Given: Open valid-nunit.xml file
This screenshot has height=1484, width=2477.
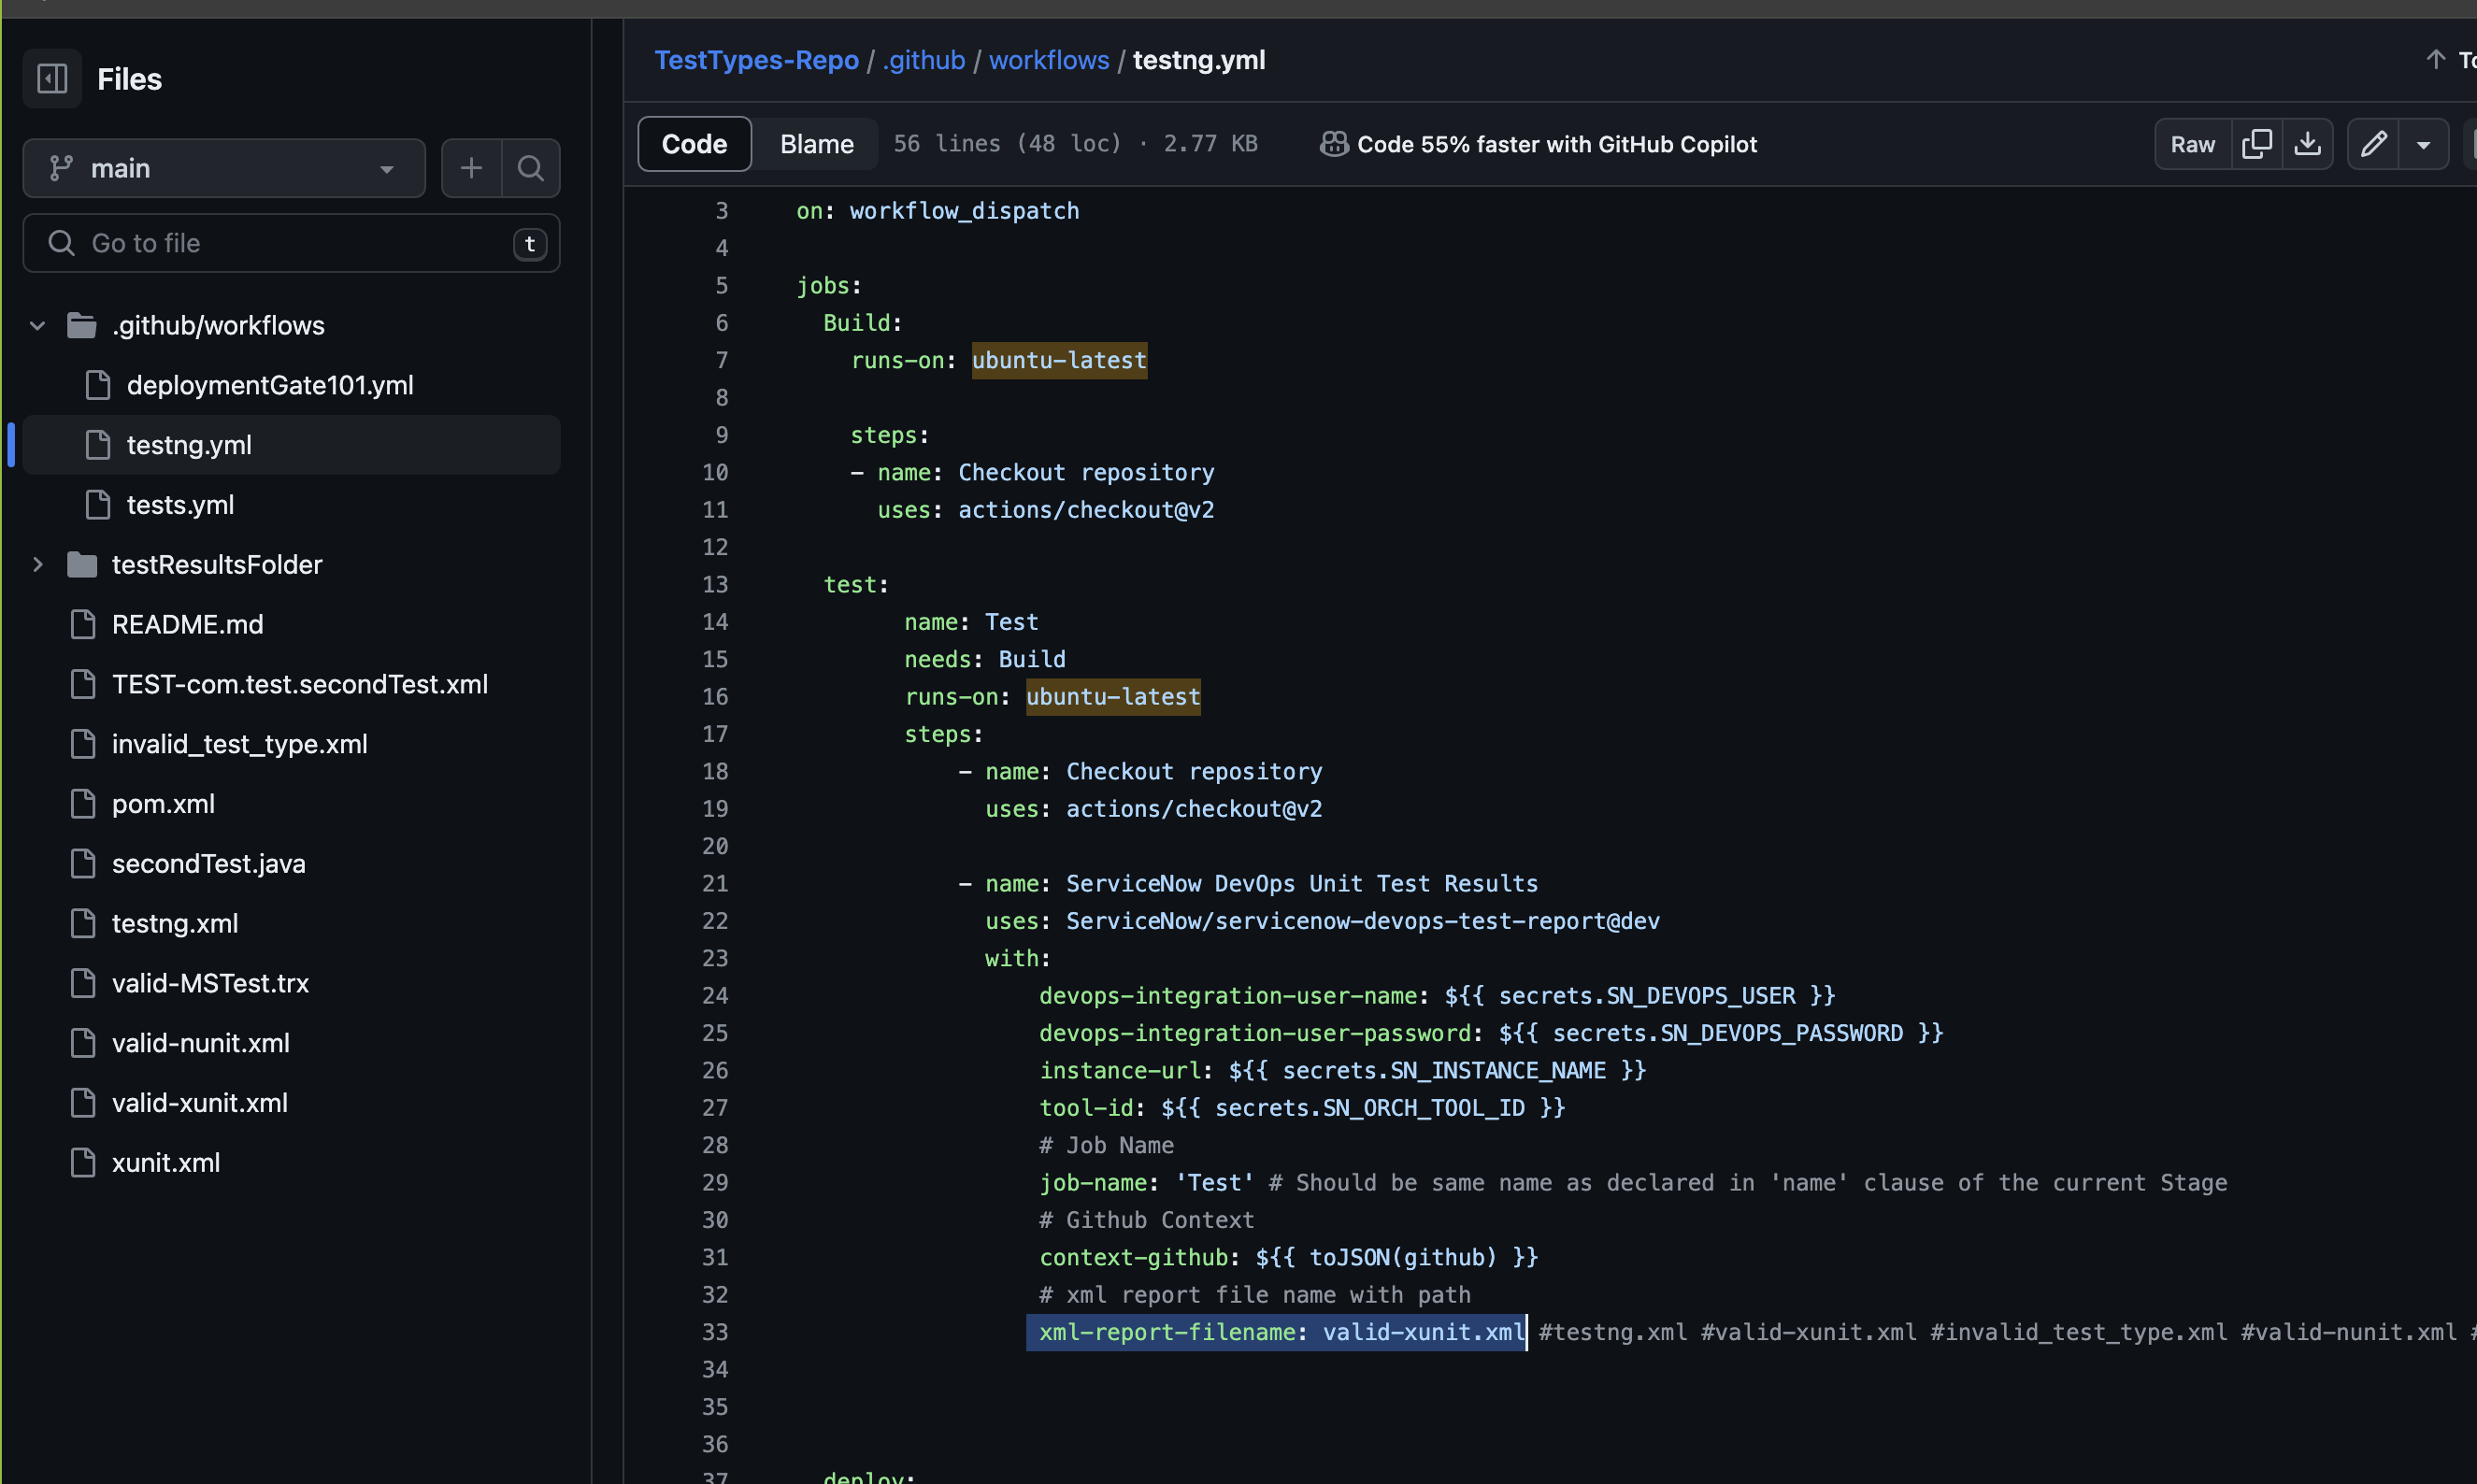Looking at the screenshot, I should pyautogui.click(x=201, y=1043).
